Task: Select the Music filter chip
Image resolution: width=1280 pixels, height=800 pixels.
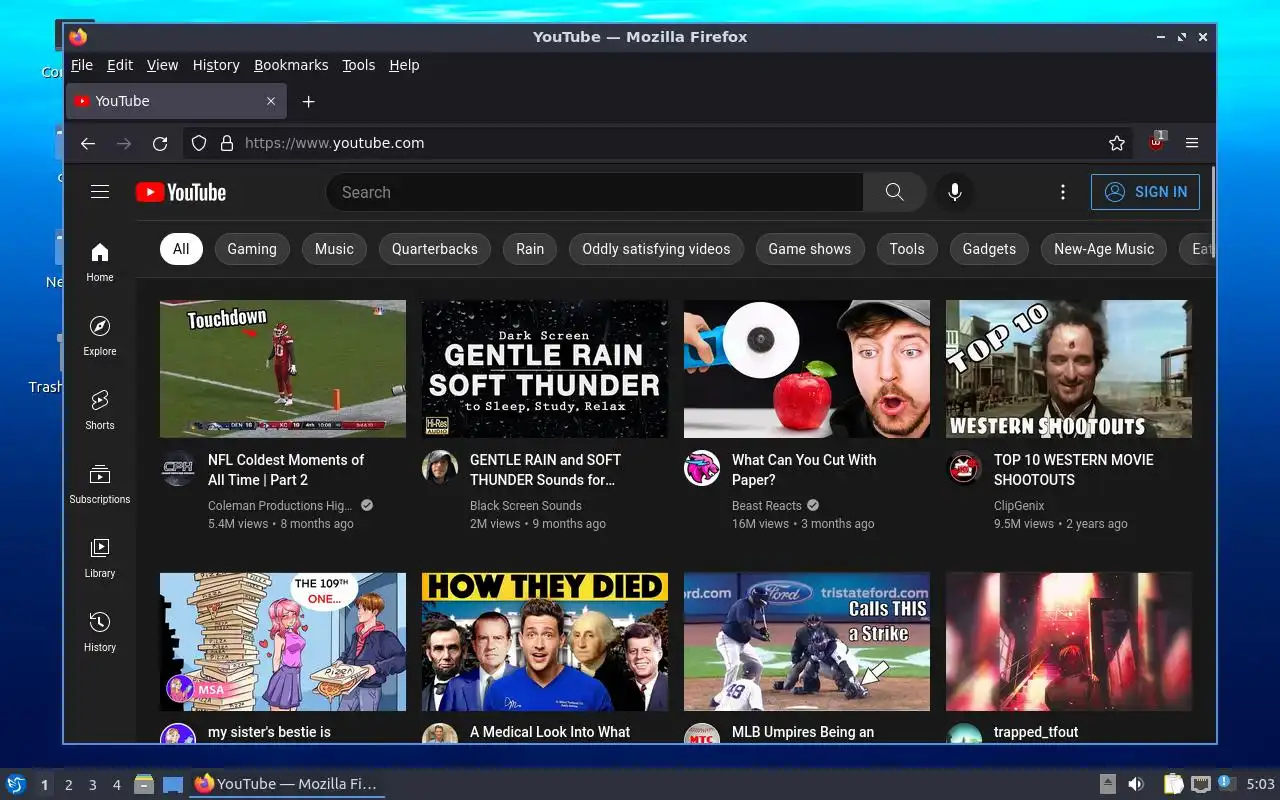Action: click(x=334, y=249)
